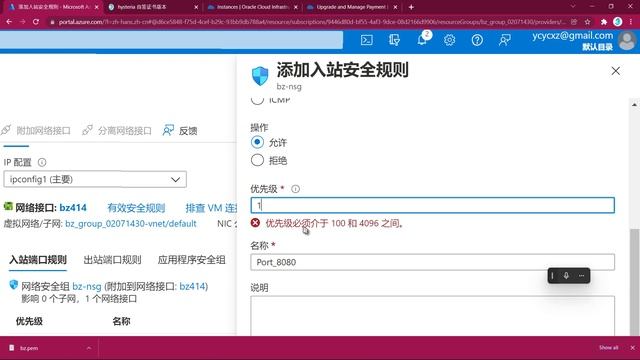Switch to 入站端口规则 tab
The image size is (640, 360).
tap(38, 260)
